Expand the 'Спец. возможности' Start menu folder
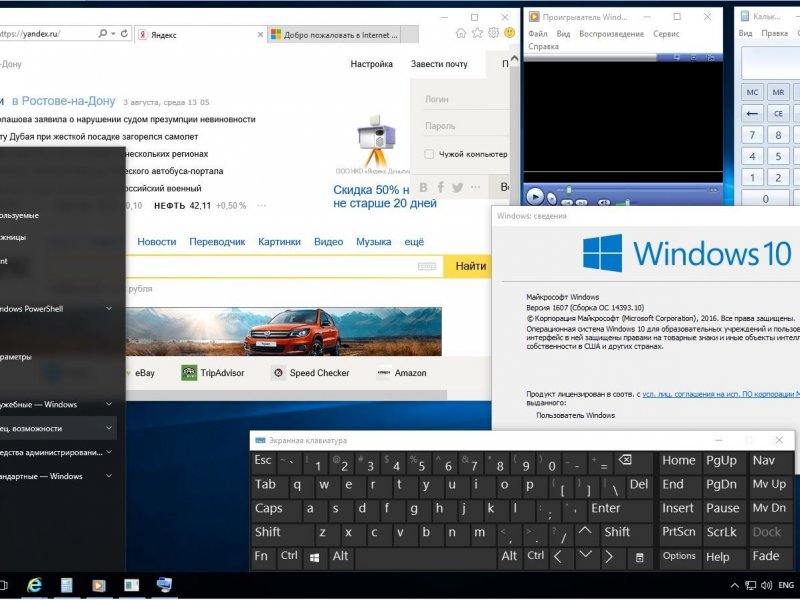 coord(109,429)
